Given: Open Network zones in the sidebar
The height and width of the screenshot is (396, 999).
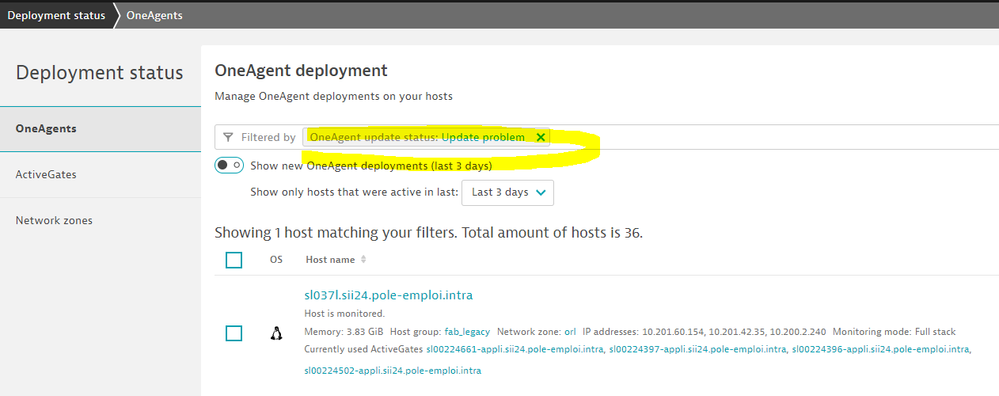Looking at the screenshot, I should pyautogui.click(x=101, y=220).
